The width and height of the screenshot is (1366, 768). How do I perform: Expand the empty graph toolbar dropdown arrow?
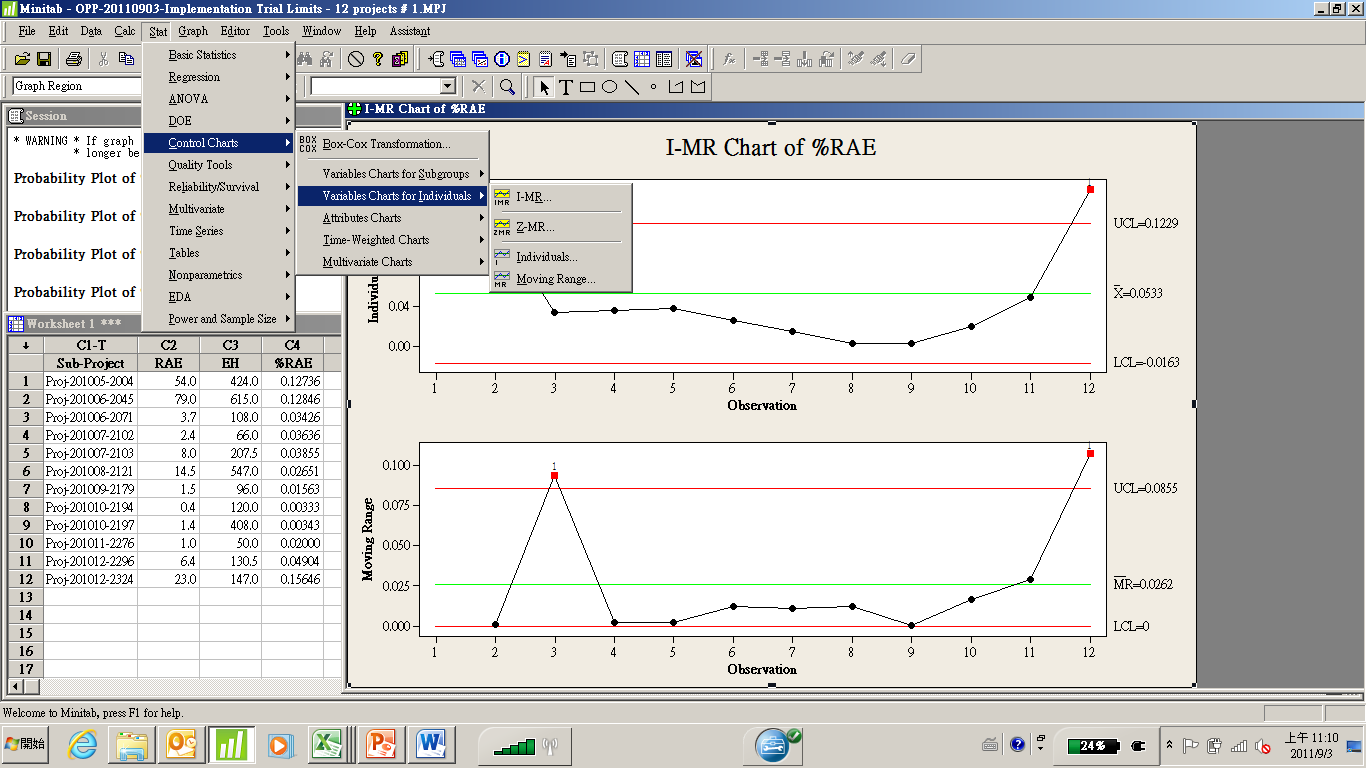[447, 87]
